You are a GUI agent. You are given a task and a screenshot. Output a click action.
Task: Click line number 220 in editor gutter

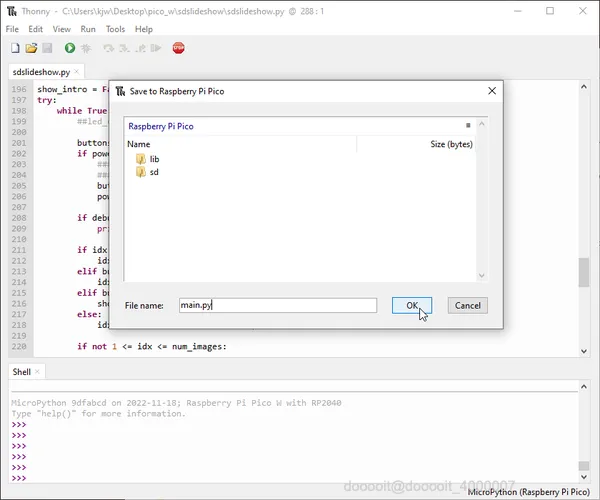click(x=19, y=346)
